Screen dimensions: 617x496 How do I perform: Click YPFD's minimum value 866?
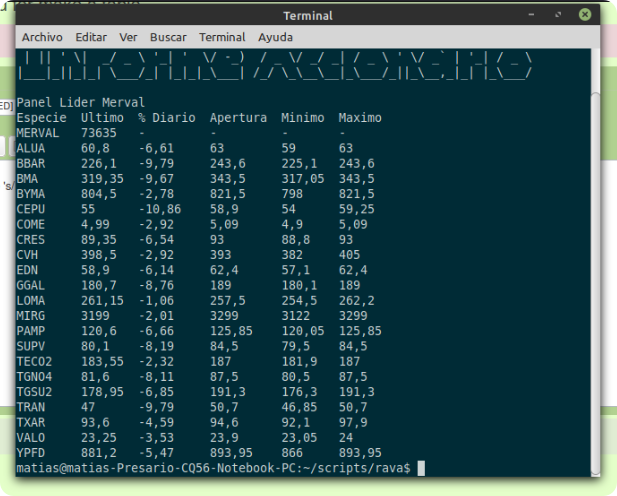tap(292, 453)
